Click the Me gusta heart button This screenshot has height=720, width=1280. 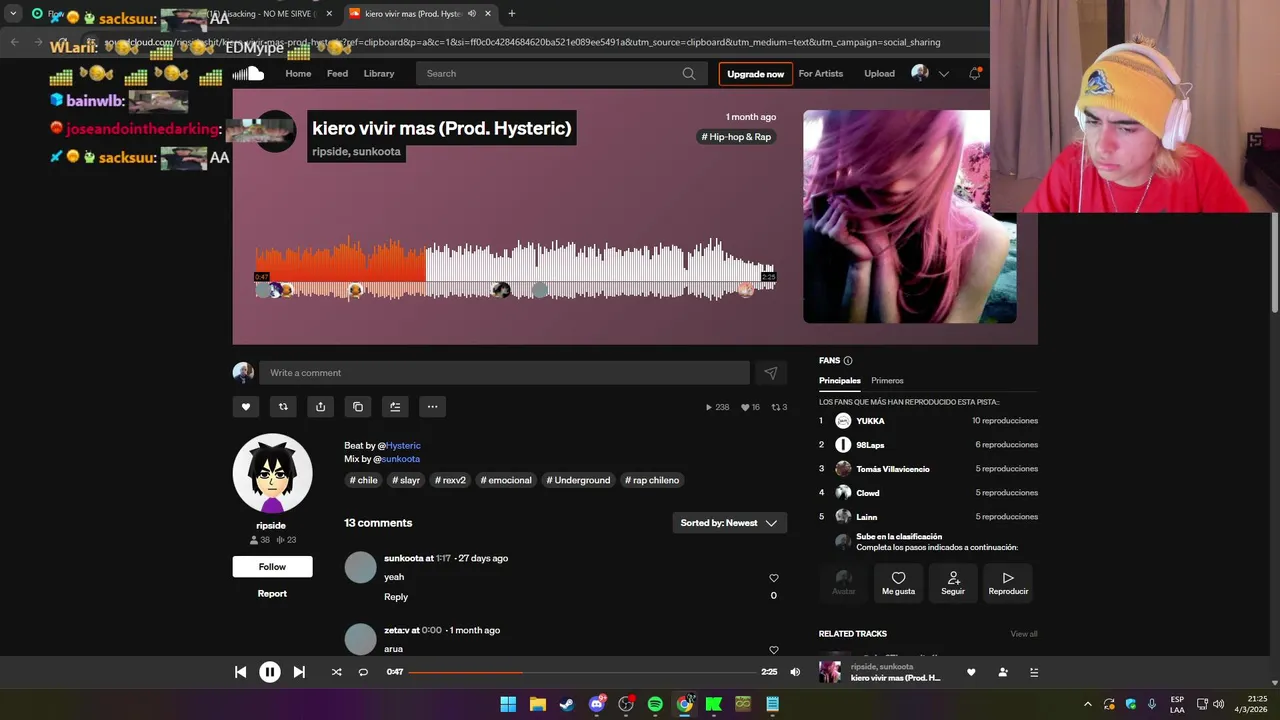tap(898, 583)
